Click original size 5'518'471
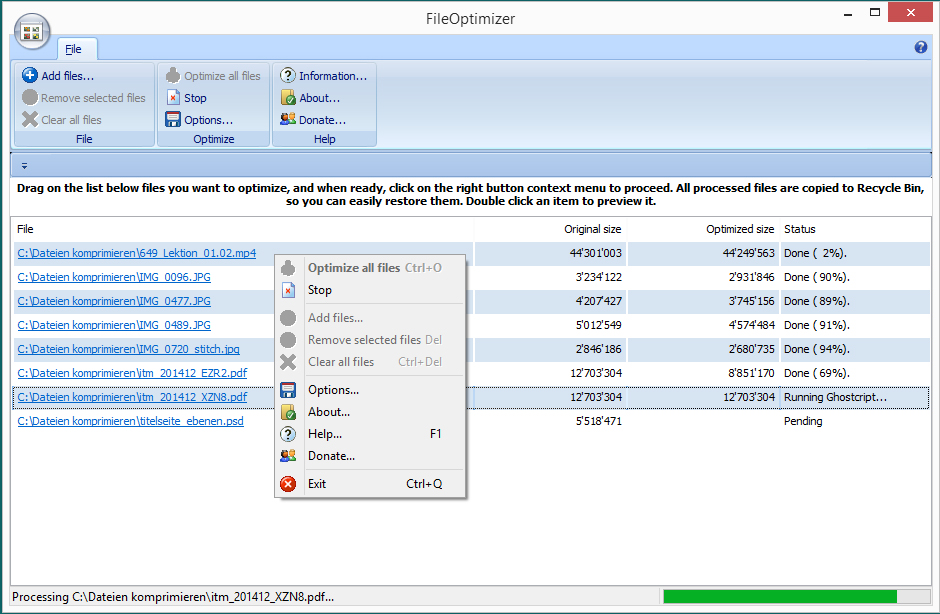This screenshot has width=940, height=614. pos(598,421)
